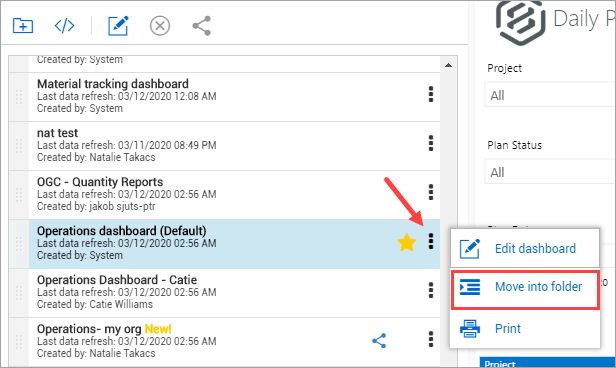Screen dimensions: 616x368
Task: Click the new folder icon
Action: pyautogui.click(x=23, y=26)
